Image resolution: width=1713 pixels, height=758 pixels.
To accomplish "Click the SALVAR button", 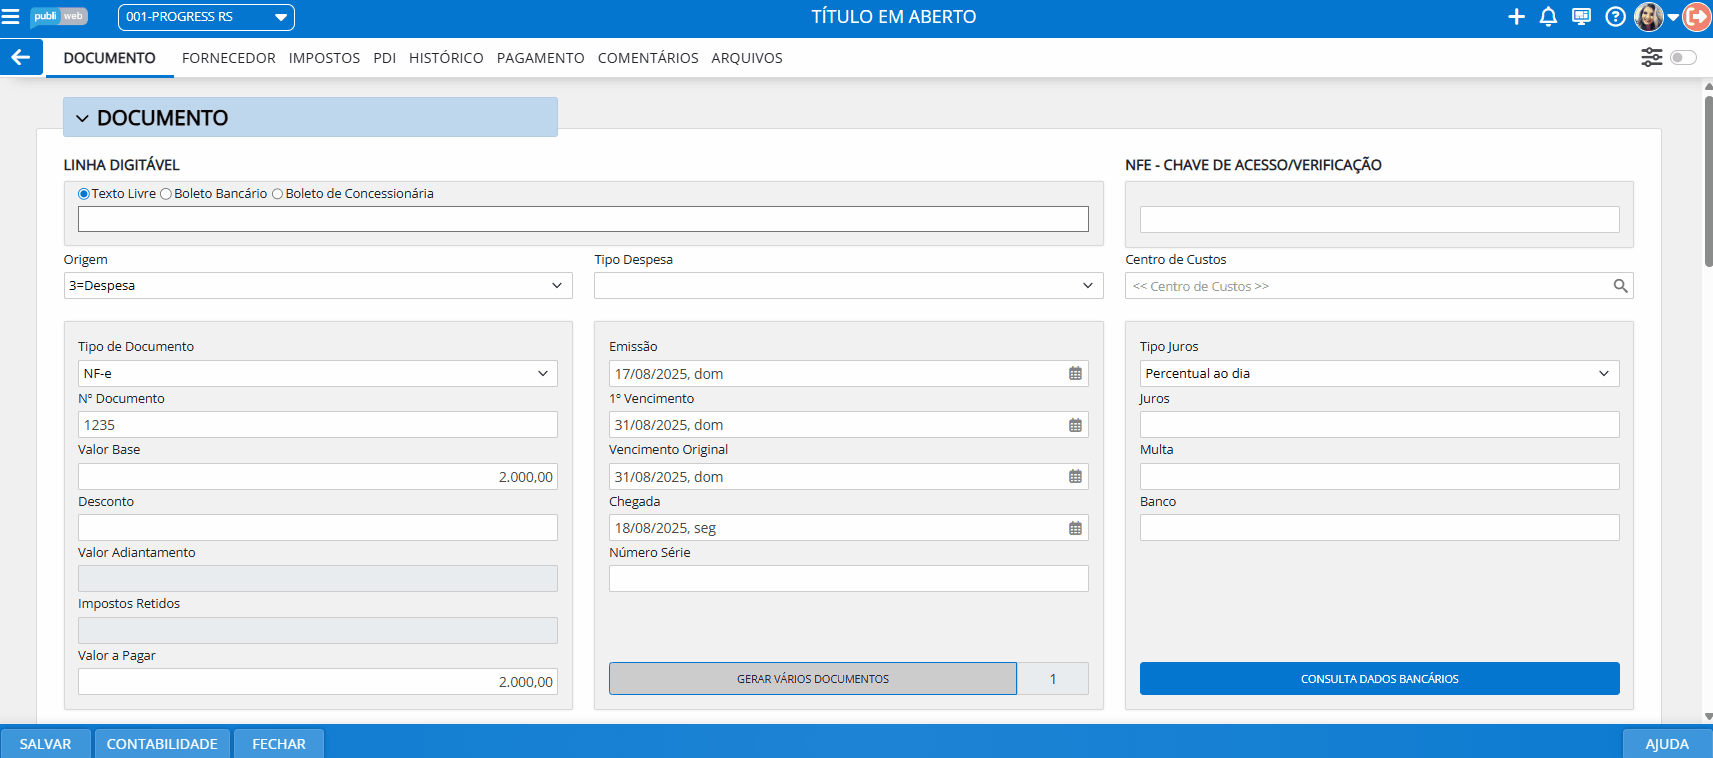I will click(45, 744).
